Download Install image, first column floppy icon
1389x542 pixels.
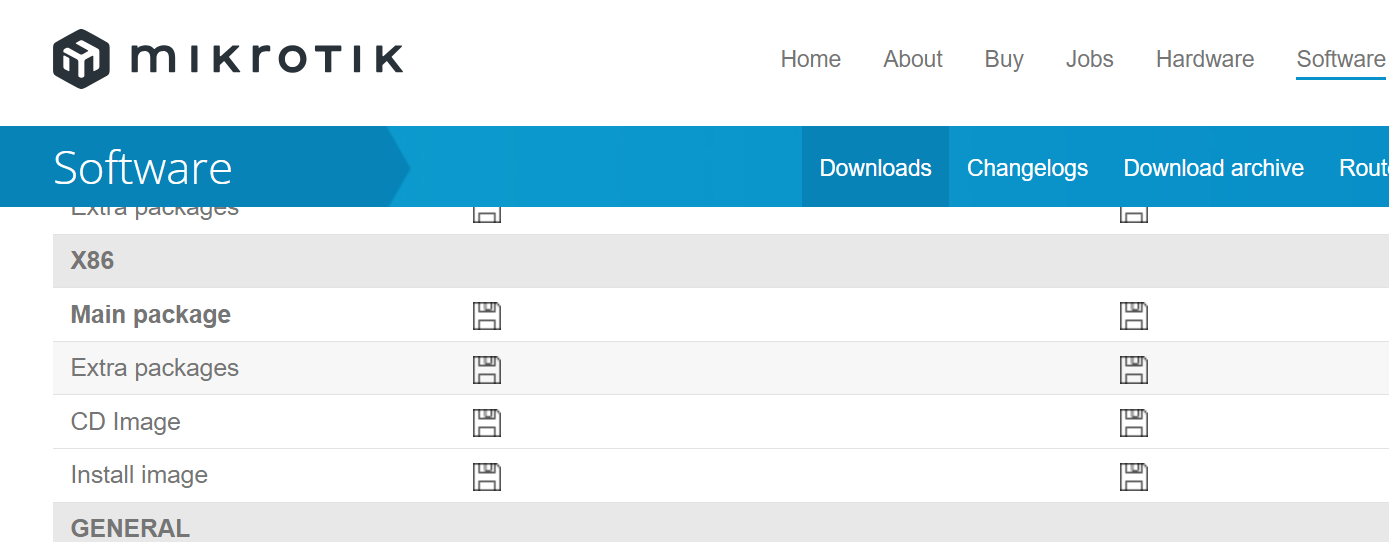[x=487, y=476]
